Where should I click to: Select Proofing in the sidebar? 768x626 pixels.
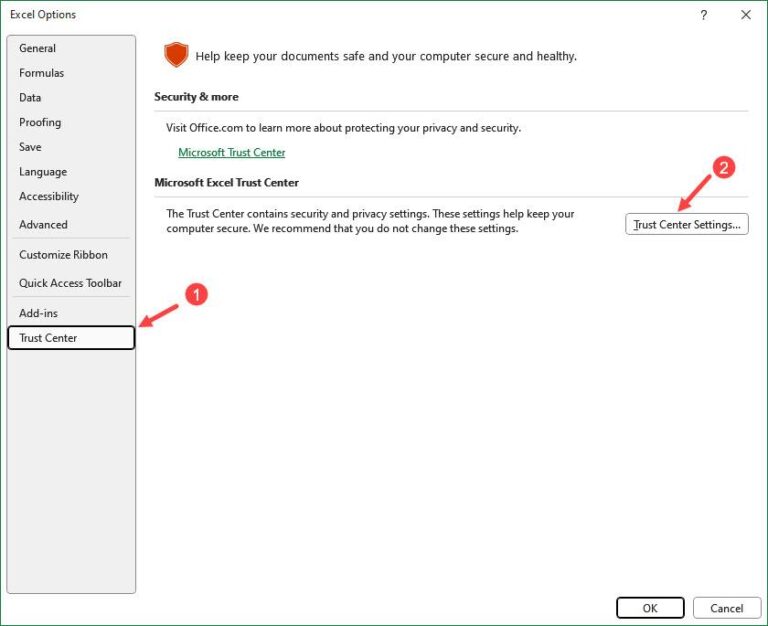tap(40, 122)
